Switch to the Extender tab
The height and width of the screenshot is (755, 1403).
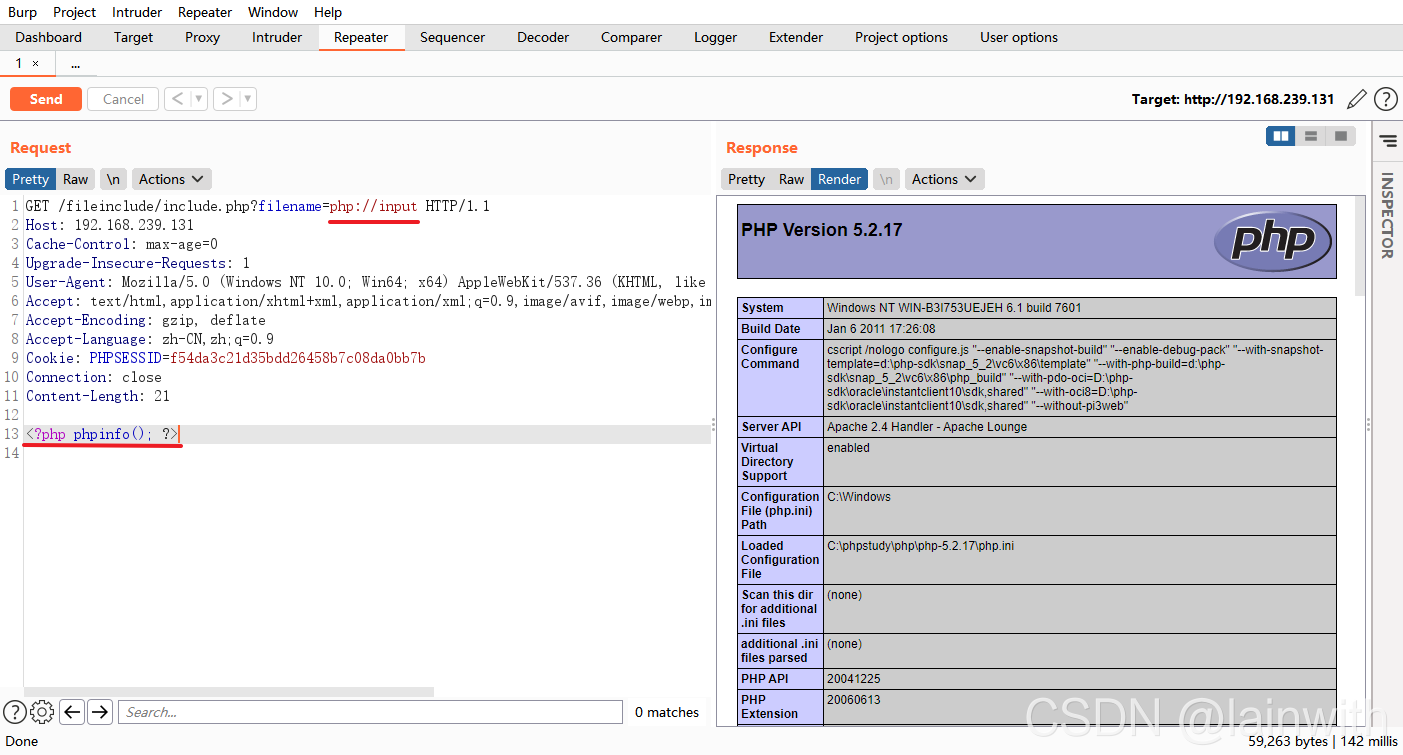pos(796,37)
